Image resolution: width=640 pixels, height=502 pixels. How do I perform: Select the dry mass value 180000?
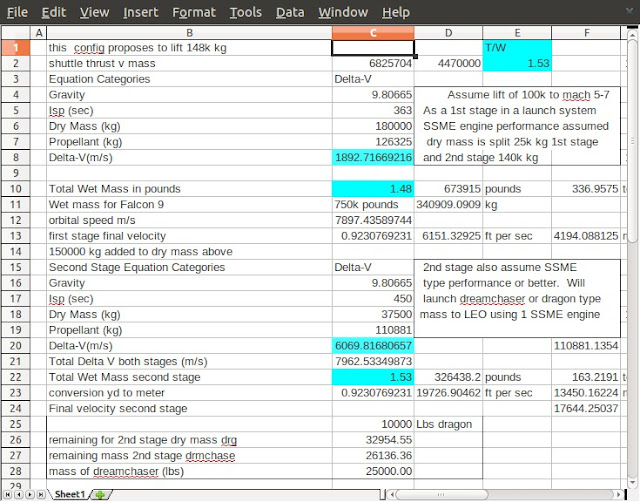pyautogui.click(x=373, y=126)
